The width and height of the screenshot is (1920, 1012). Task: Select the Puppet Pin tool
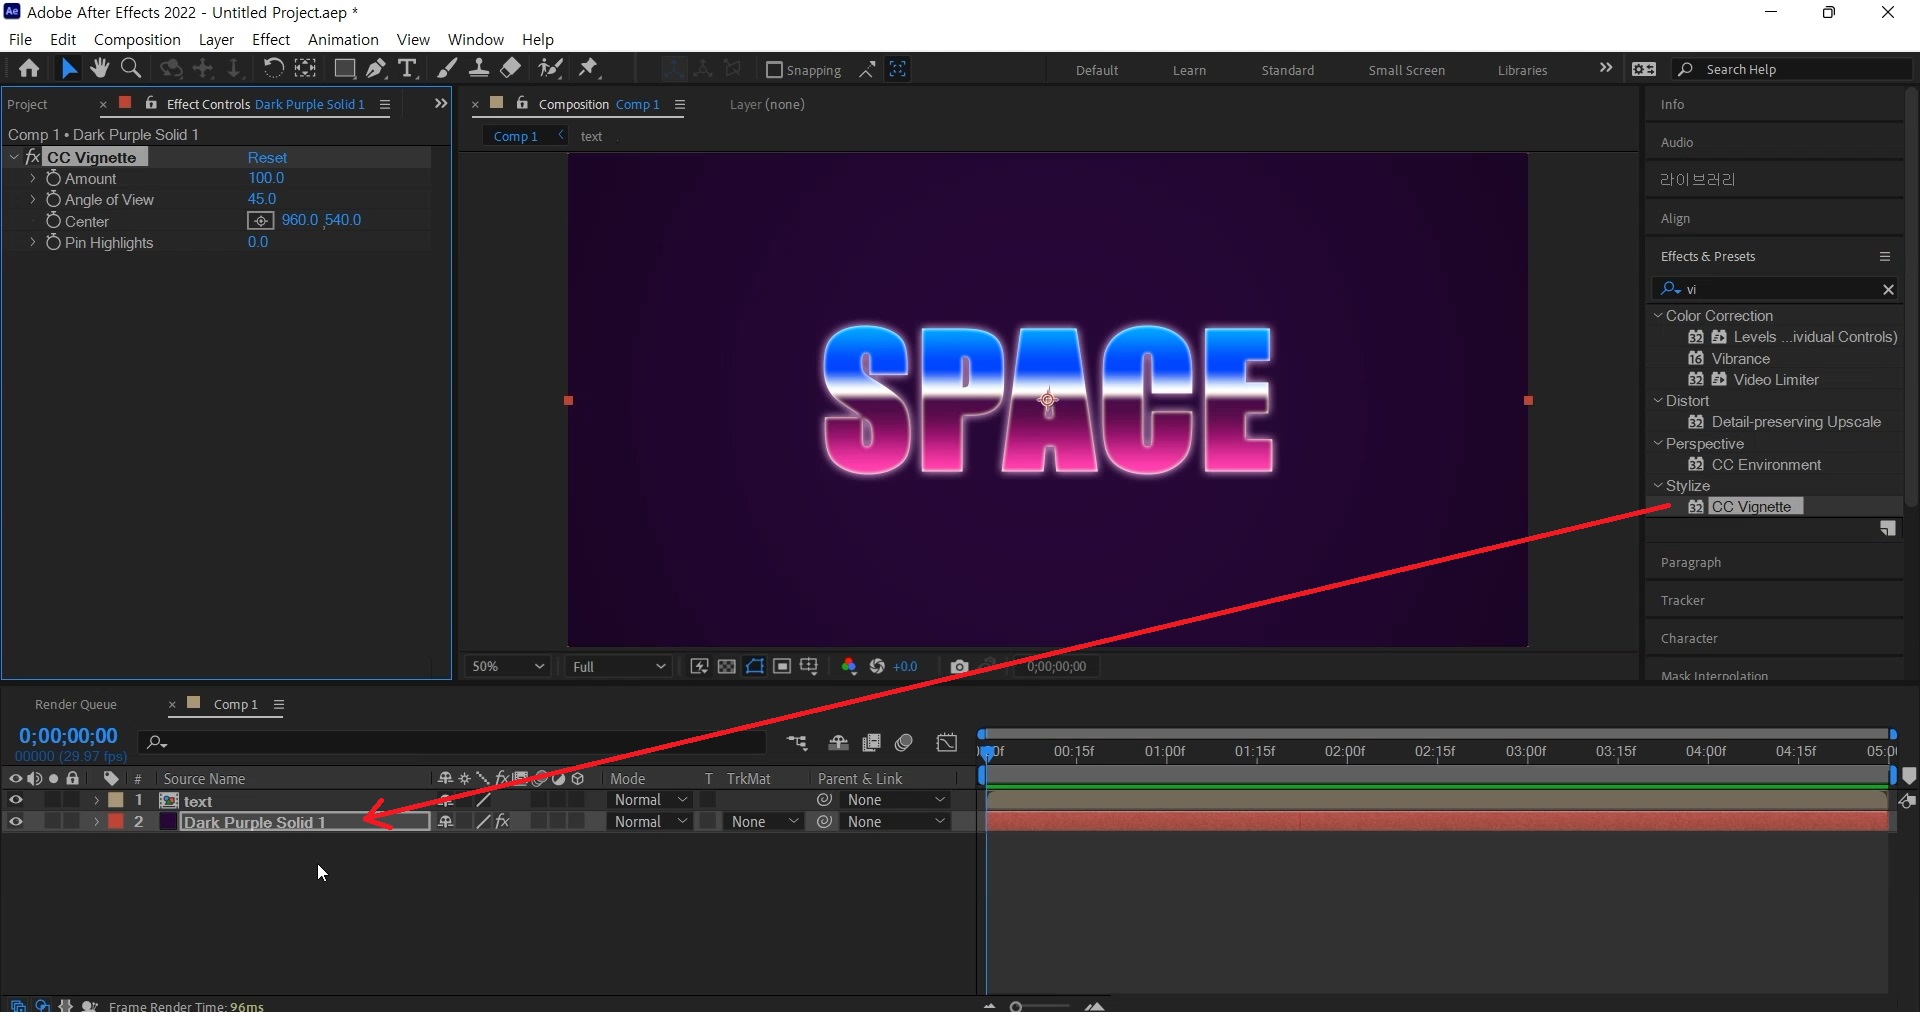[x=589, y=69]
